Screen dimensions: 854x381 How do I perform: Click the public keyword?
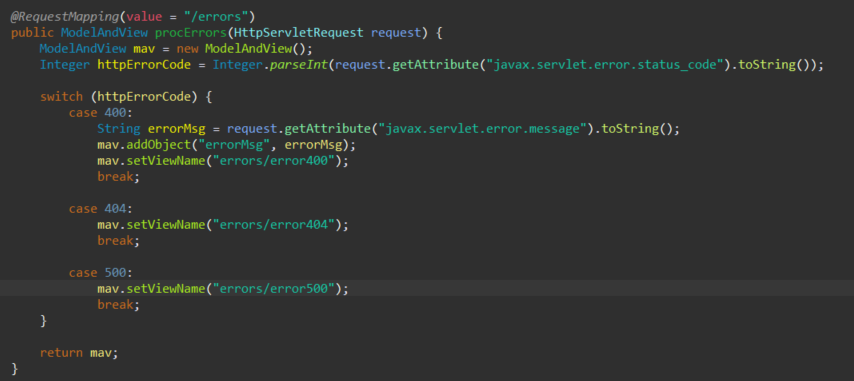click(x=32, y=32)
